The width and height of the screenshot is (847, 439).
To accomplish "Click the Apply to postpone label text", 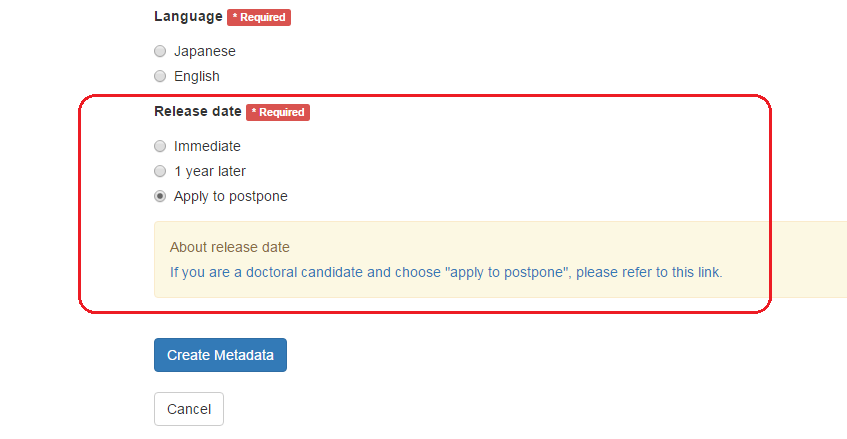I will (230, 197).
